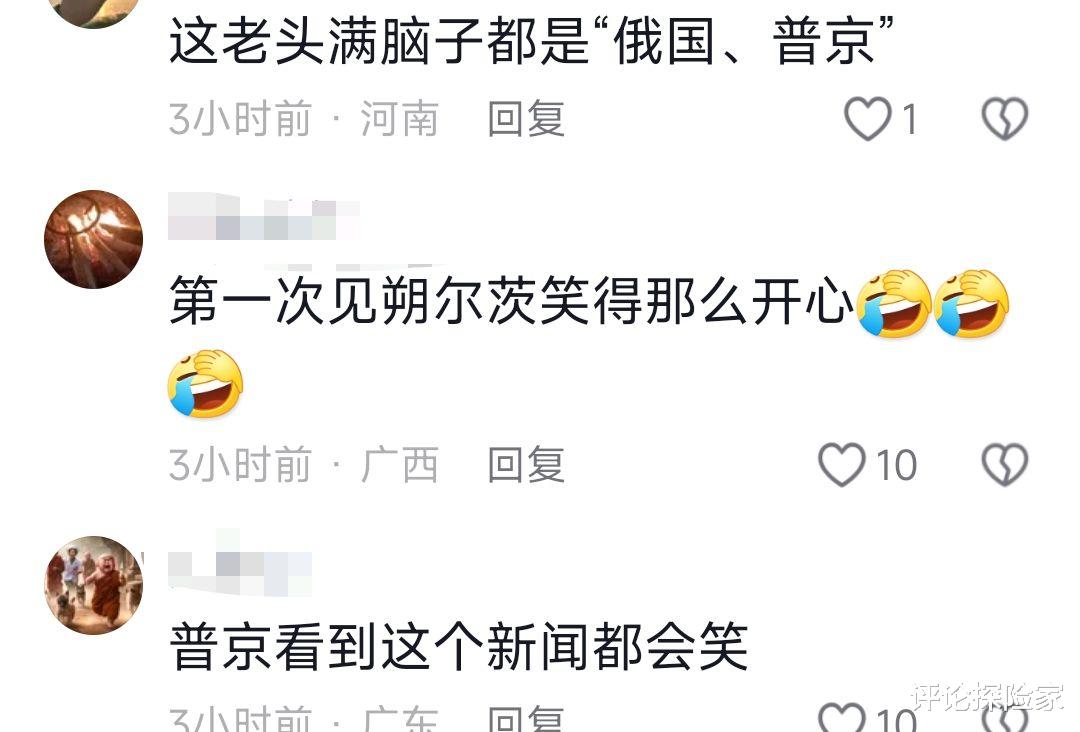Open blurred username above 普京看到 comment
1080x732 pixels.
[x=240, y=565]
